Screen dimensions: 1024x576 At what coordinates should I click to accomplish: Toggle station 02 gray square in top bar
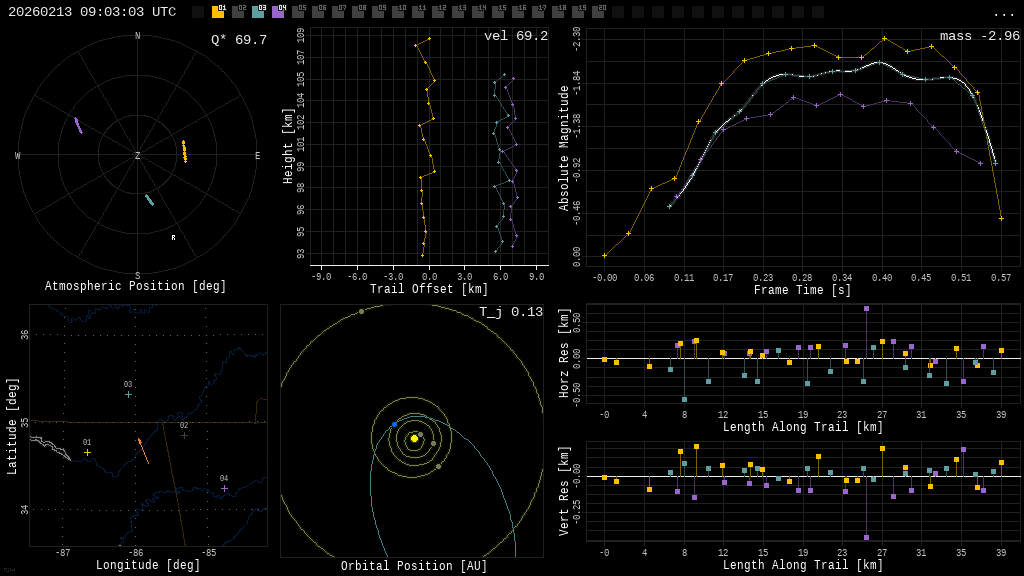coord(238,12)
